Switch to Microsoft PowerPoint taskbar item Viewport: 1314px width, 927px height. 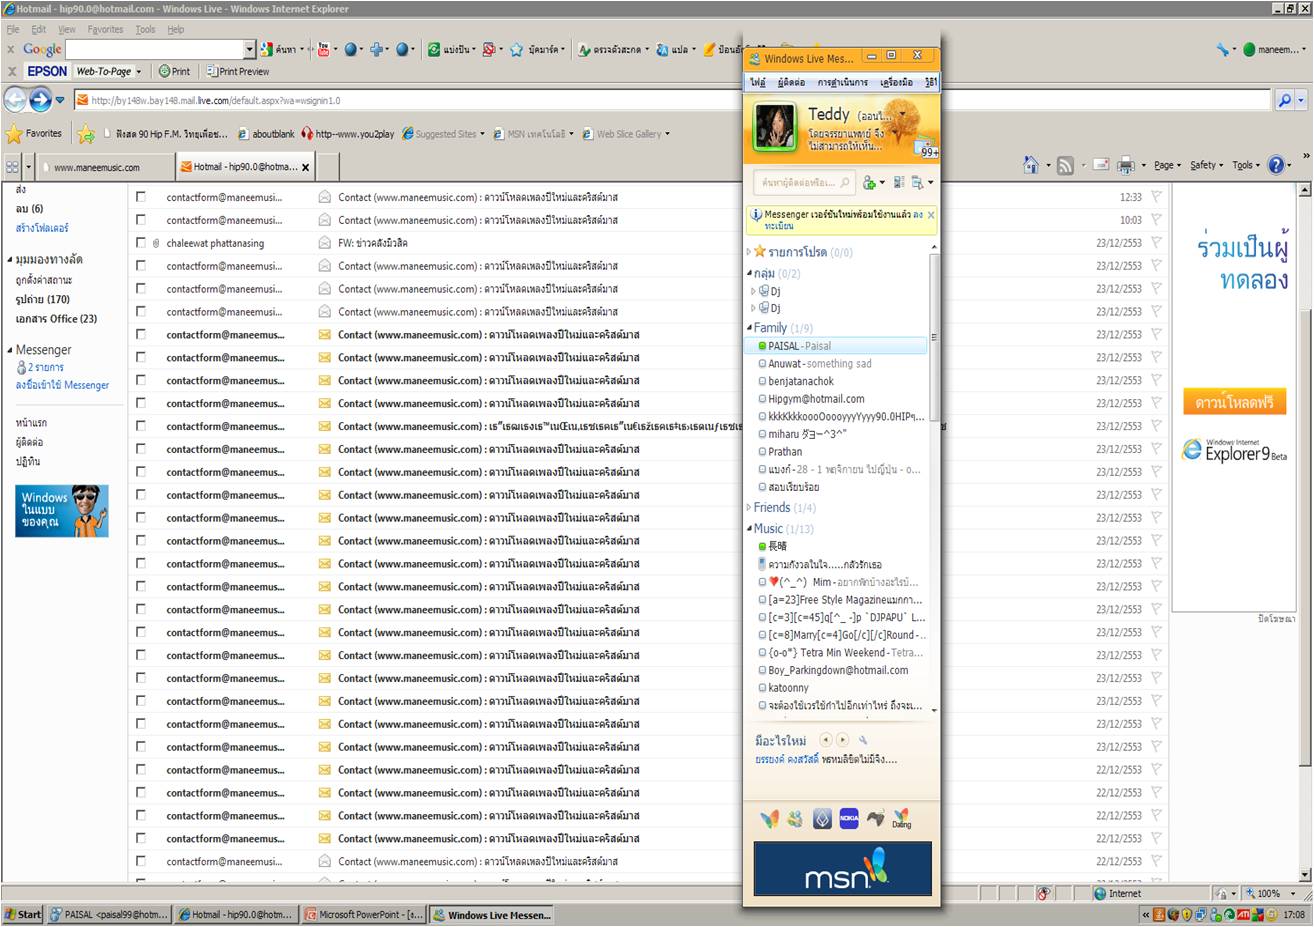pyautogui.click(x=365, y=914)
